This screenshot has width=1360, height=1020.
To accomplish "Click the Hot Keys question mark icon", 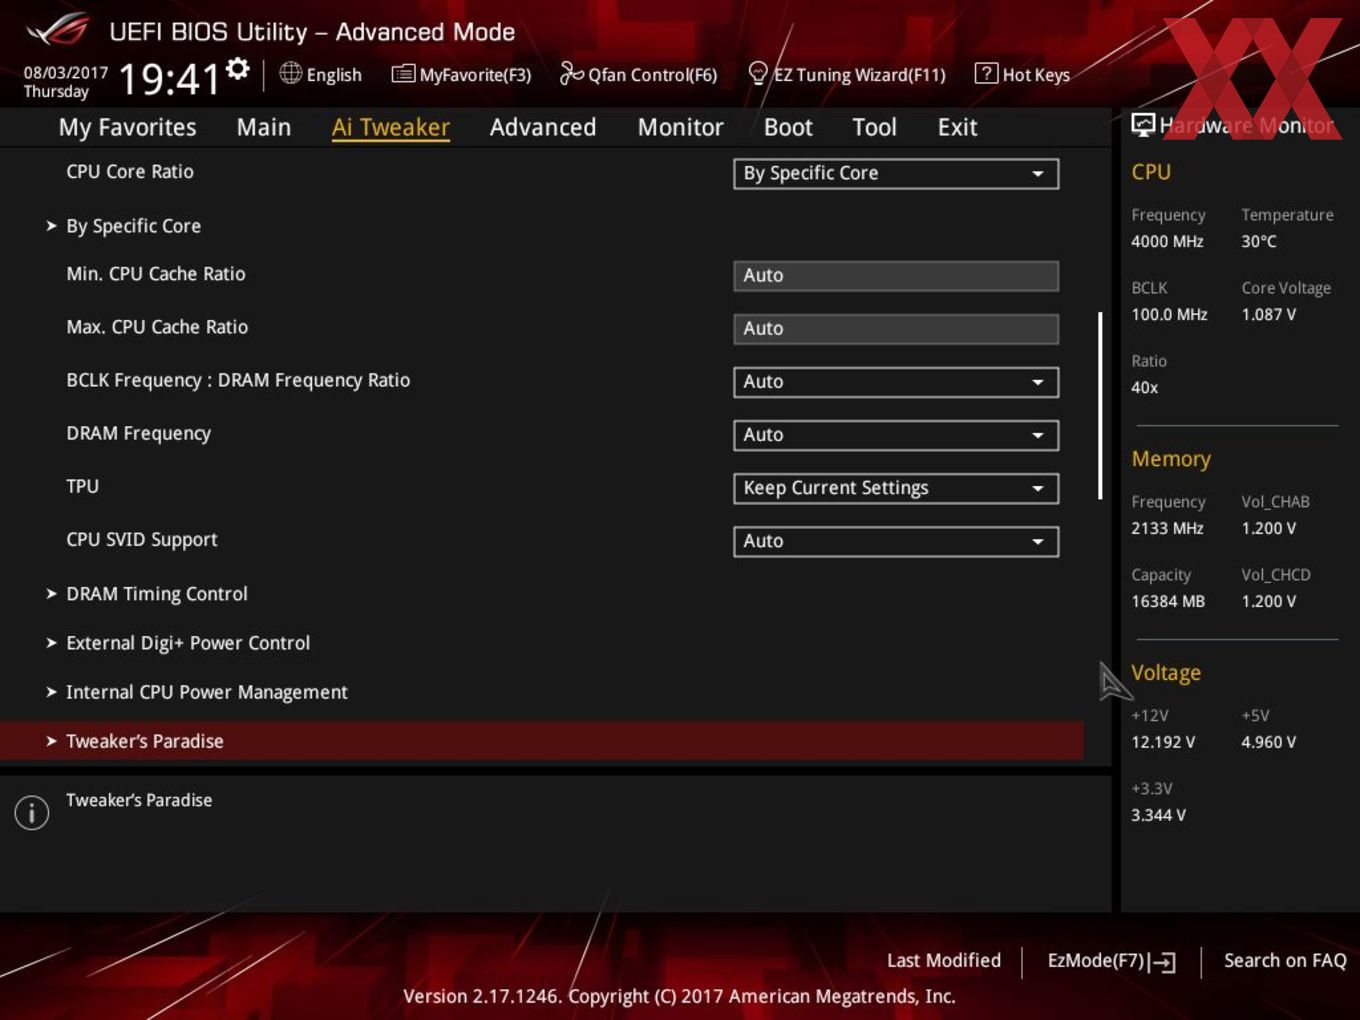I will click(986, 73).
